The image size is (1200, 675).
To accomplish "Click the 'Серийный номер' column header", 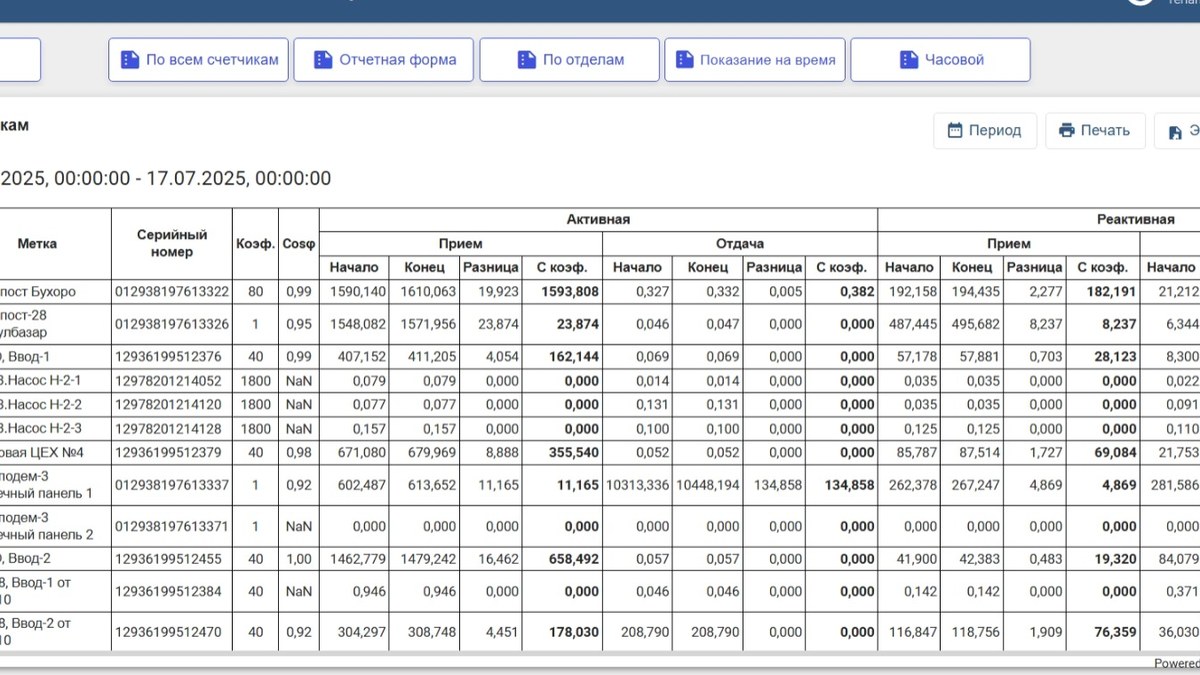I will 172,243.
